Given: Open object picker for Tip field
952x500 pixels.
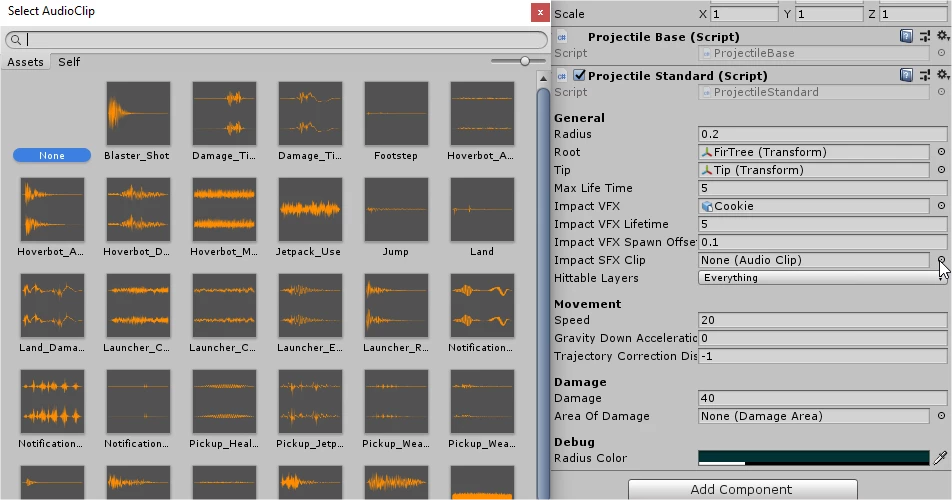Looking at the screenshot, I should [x=941, y=170].
